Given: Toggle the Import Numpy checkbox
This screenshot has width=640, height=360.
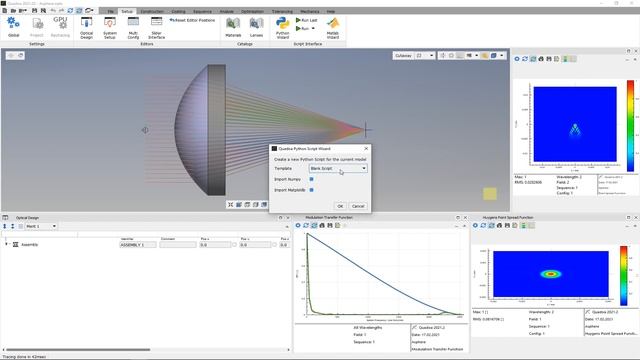Looking at the screenshot, I should pyautogui.click(x=311, y=179).
